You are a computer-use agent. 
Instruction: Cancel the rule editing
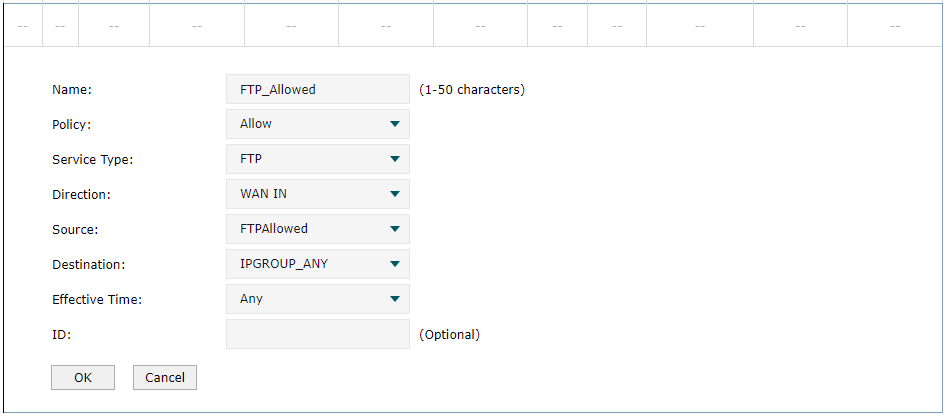(165, 377)
